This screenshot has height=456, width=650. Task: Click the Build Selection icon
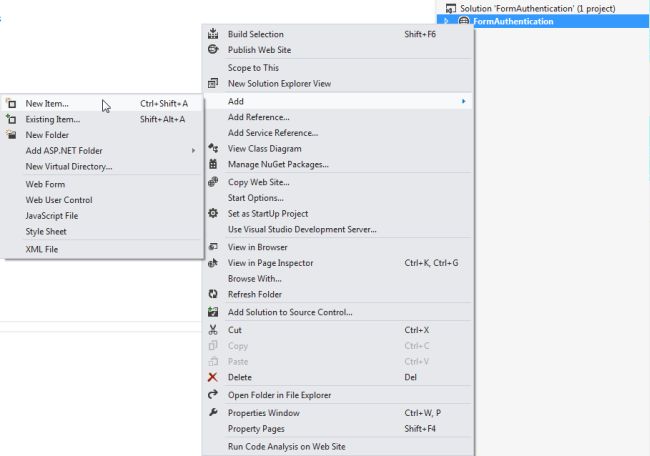(212, 34)
